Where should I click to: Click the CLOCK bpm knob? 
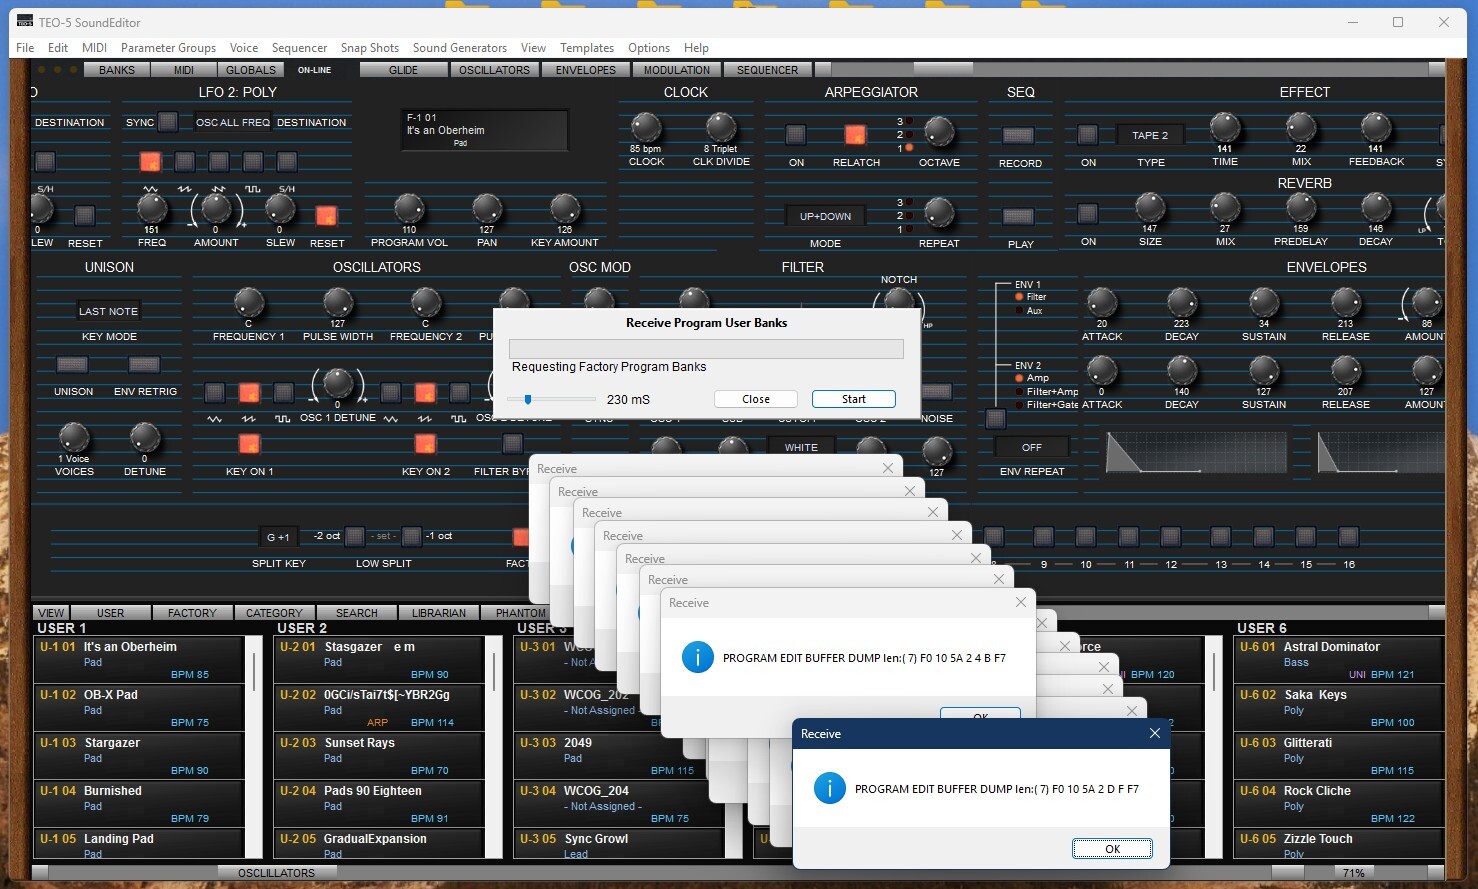click(x=646, y=127)
